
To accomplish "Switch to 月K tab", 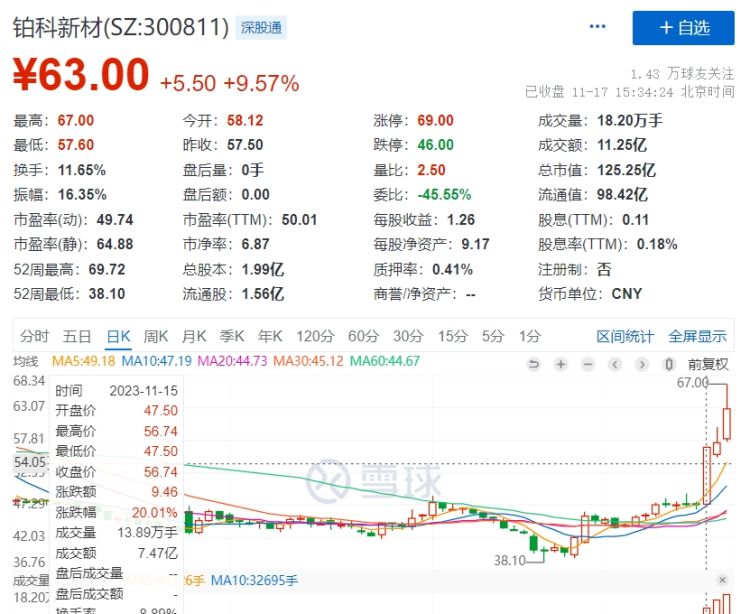I will point(194,336).
